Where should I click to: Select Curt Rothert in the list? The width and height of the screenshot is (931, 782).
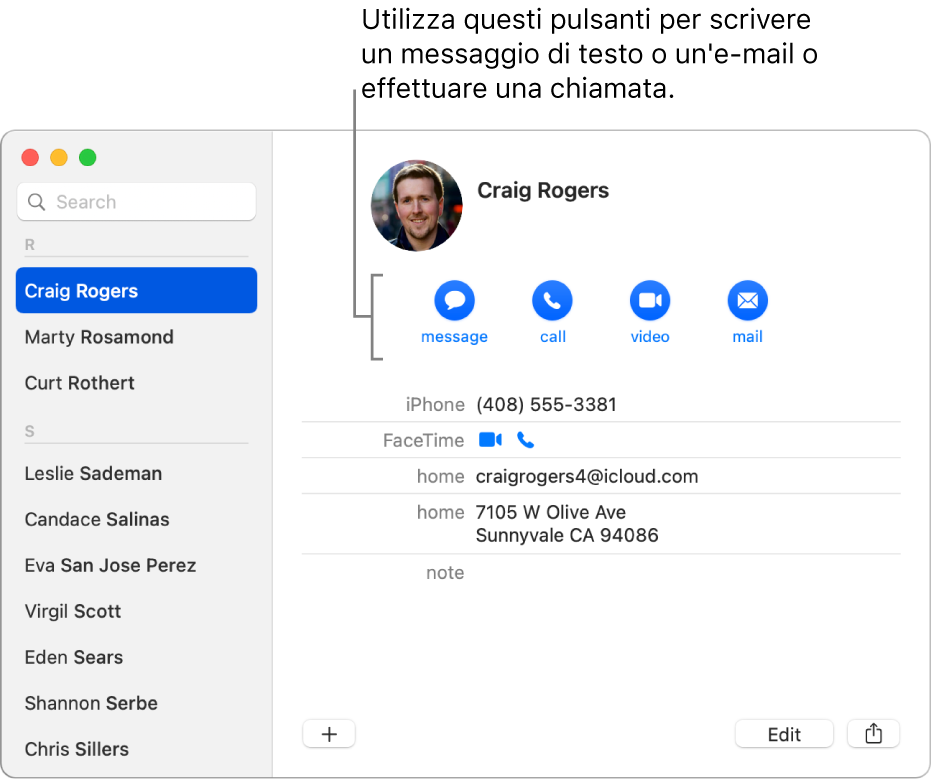coord(137,383)
